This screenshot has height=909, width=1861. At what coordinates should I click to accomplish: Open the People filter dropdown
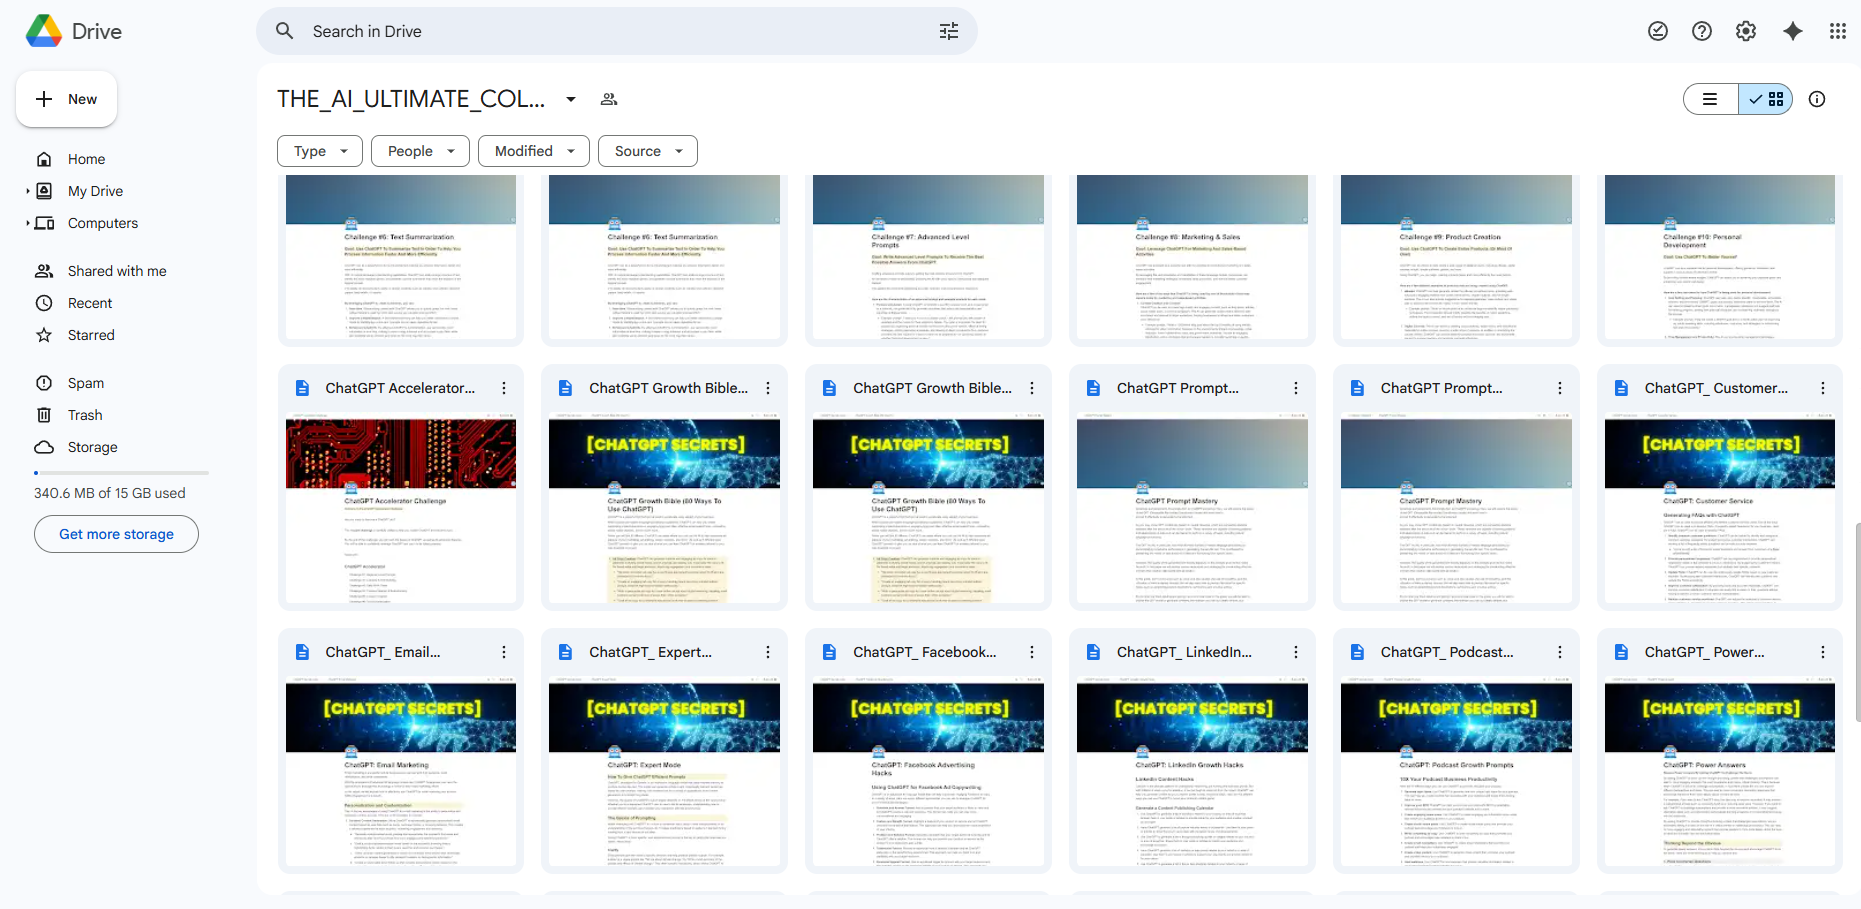pos(420,151)
